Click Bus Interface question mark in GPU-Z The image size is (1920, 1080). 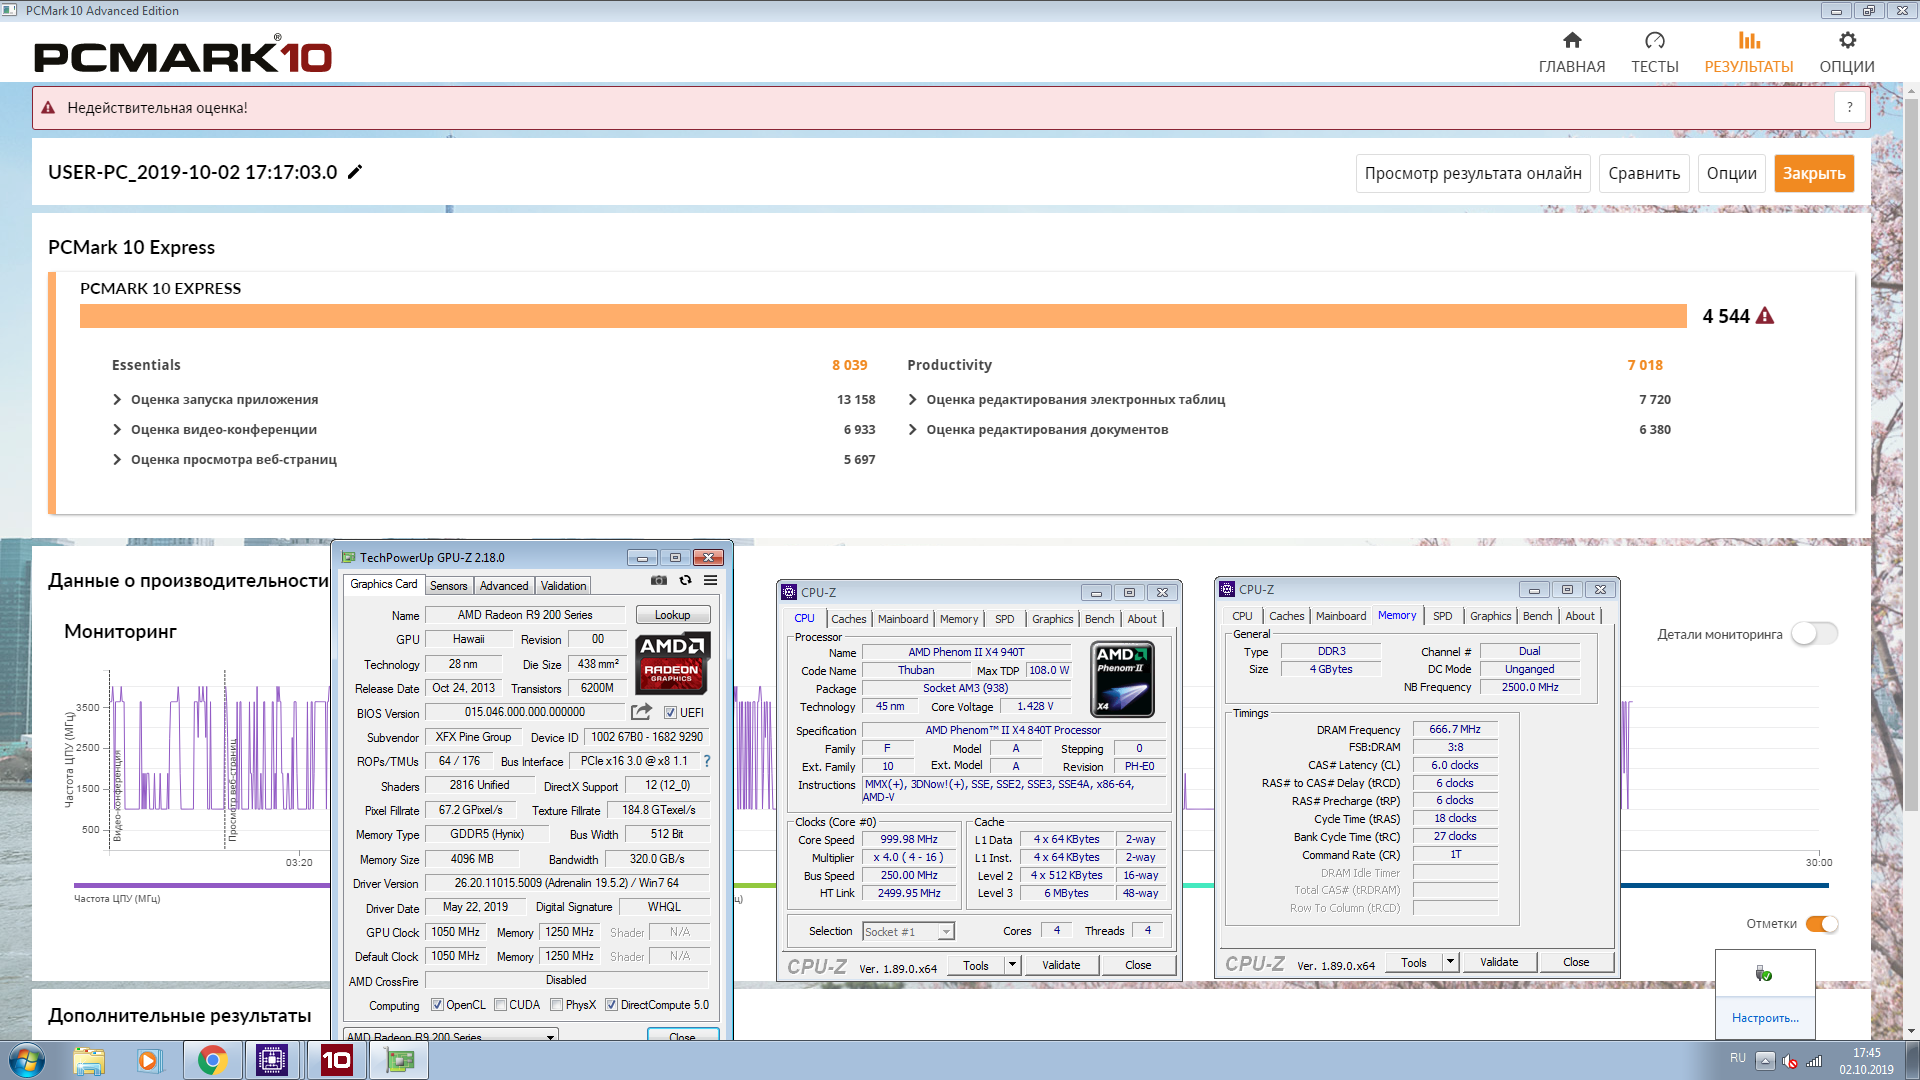(707, 761)
